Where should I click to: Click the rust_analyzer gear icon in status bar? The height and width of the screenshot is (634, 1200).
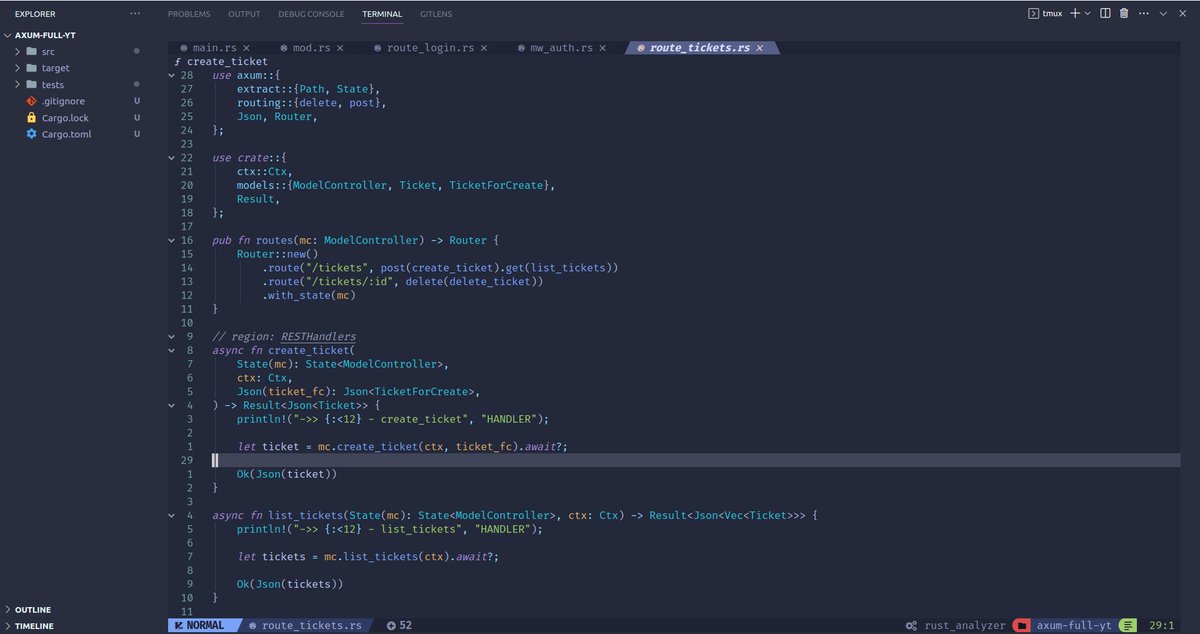913,625
